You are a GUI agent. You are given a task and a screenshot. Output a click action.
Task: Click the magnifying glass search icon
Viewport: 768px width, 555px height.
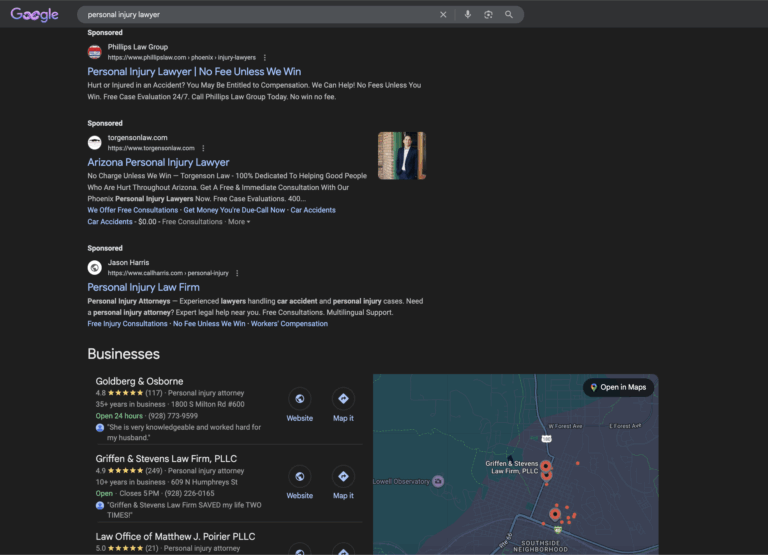(x=509, y=15)
